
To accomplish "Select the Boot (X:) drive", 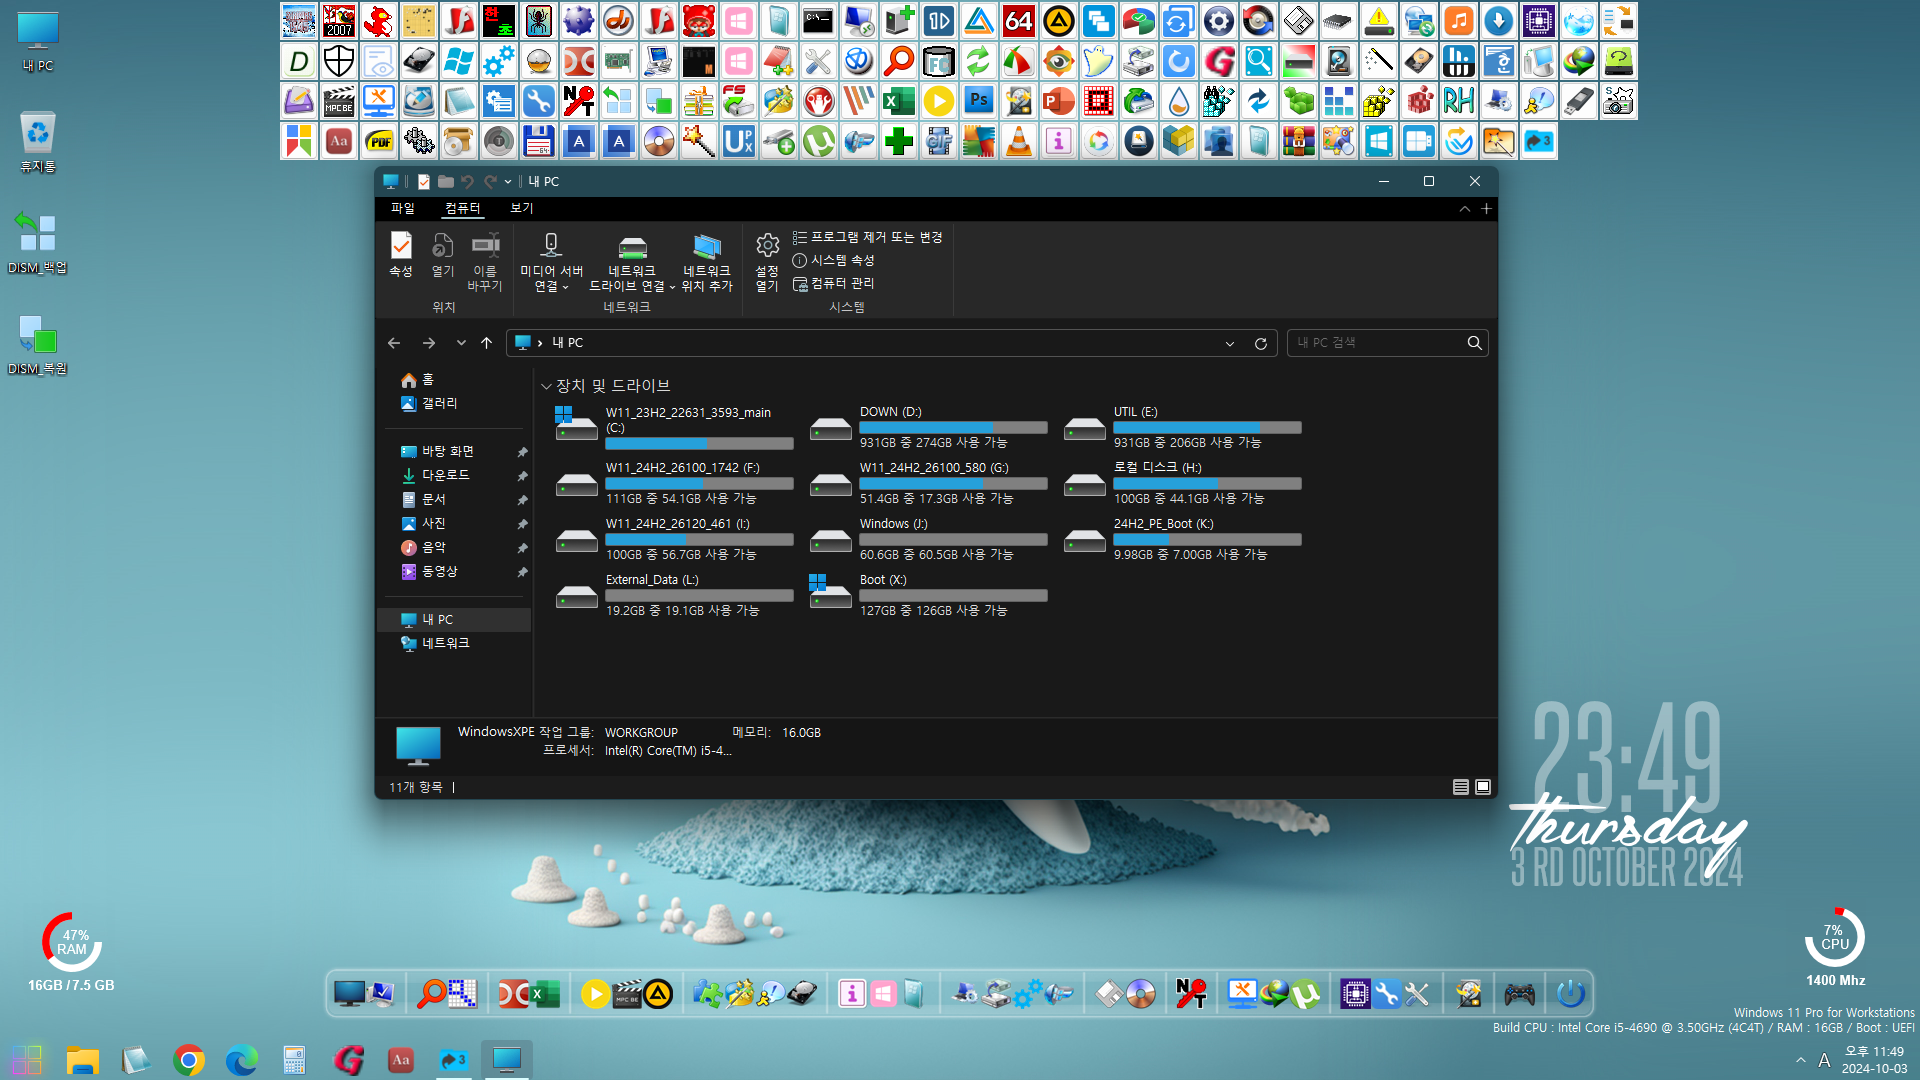I will click(929, 595).
